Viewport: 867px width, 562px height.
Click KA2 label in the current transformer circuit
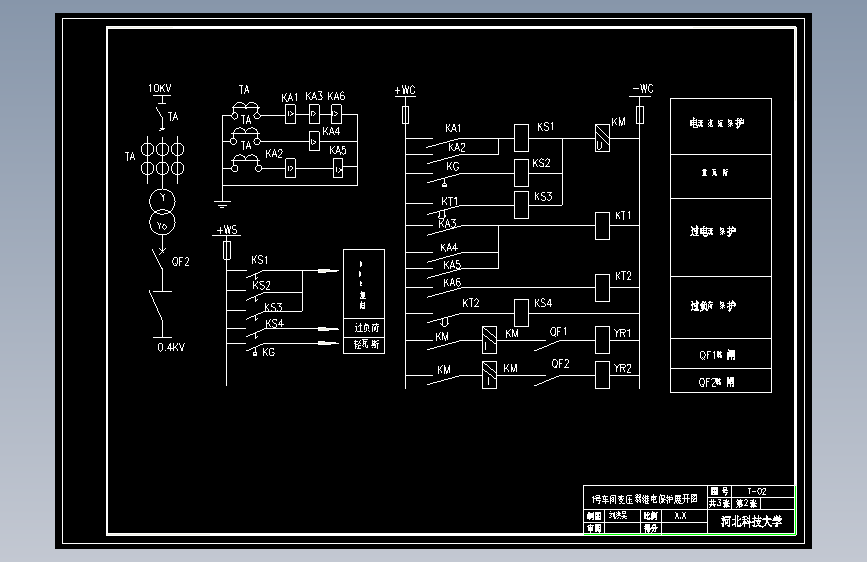coord(274,153)
